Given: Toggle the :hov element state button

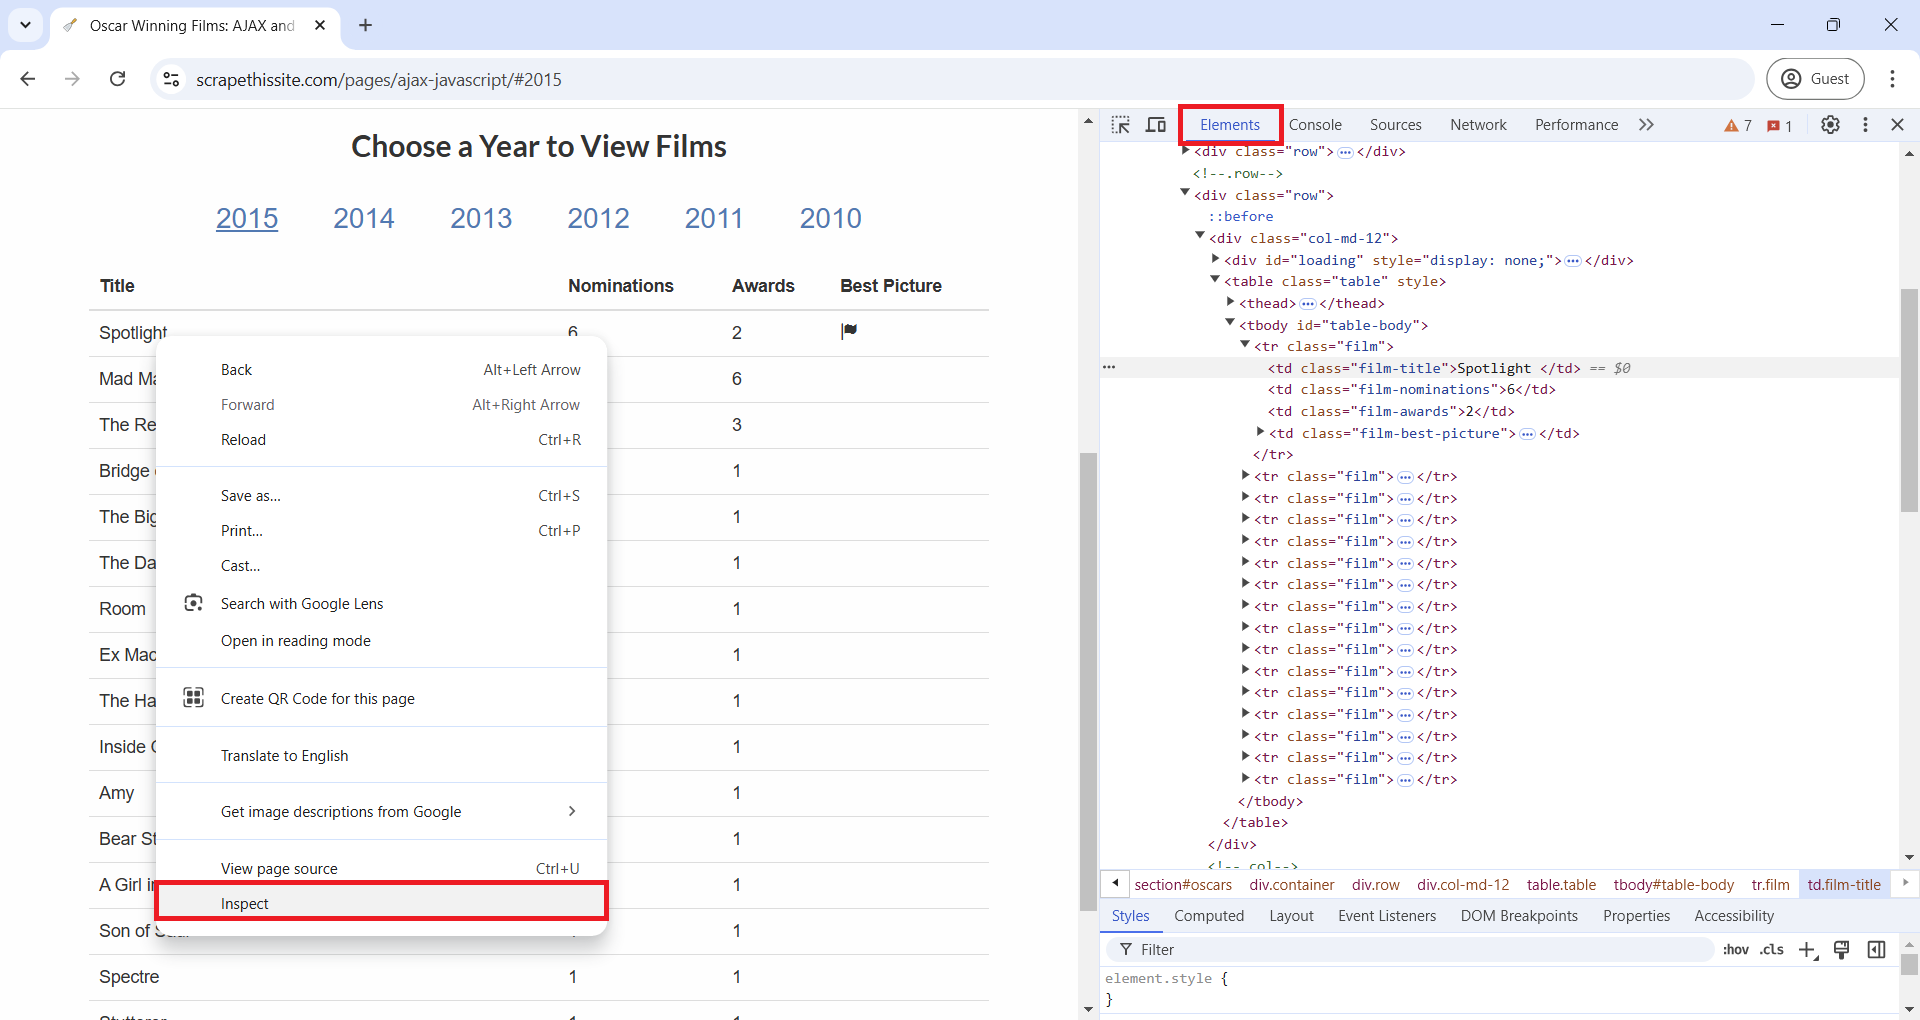Looking at the screenshot, I should pyautogui.click(x=1736, y=950).
